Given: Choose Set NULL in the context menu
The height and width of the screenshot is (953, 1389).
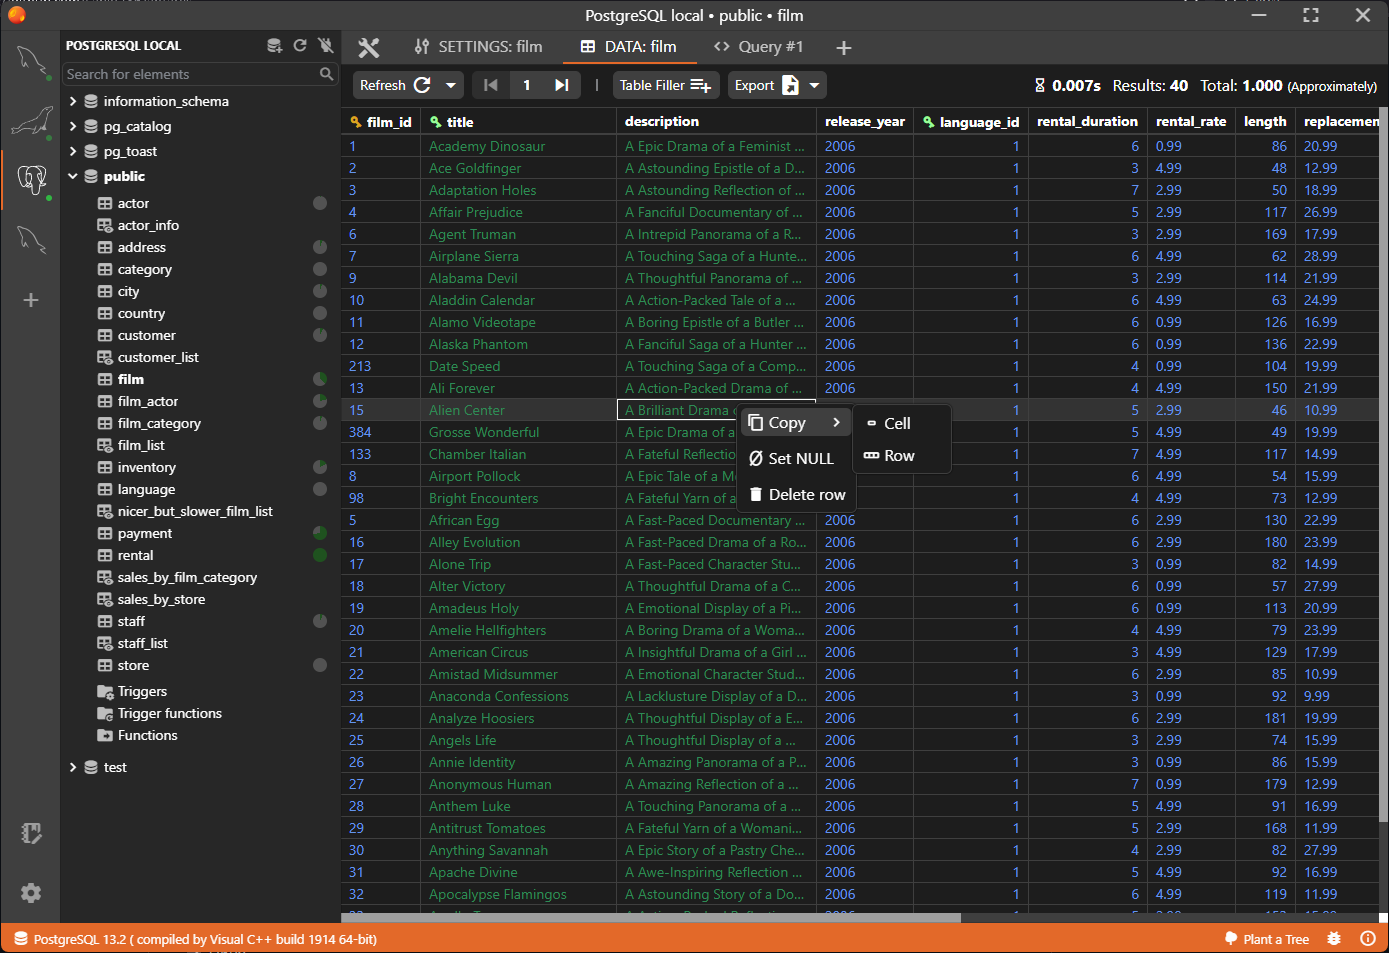Looking at the screenshot, I should 796,458.
